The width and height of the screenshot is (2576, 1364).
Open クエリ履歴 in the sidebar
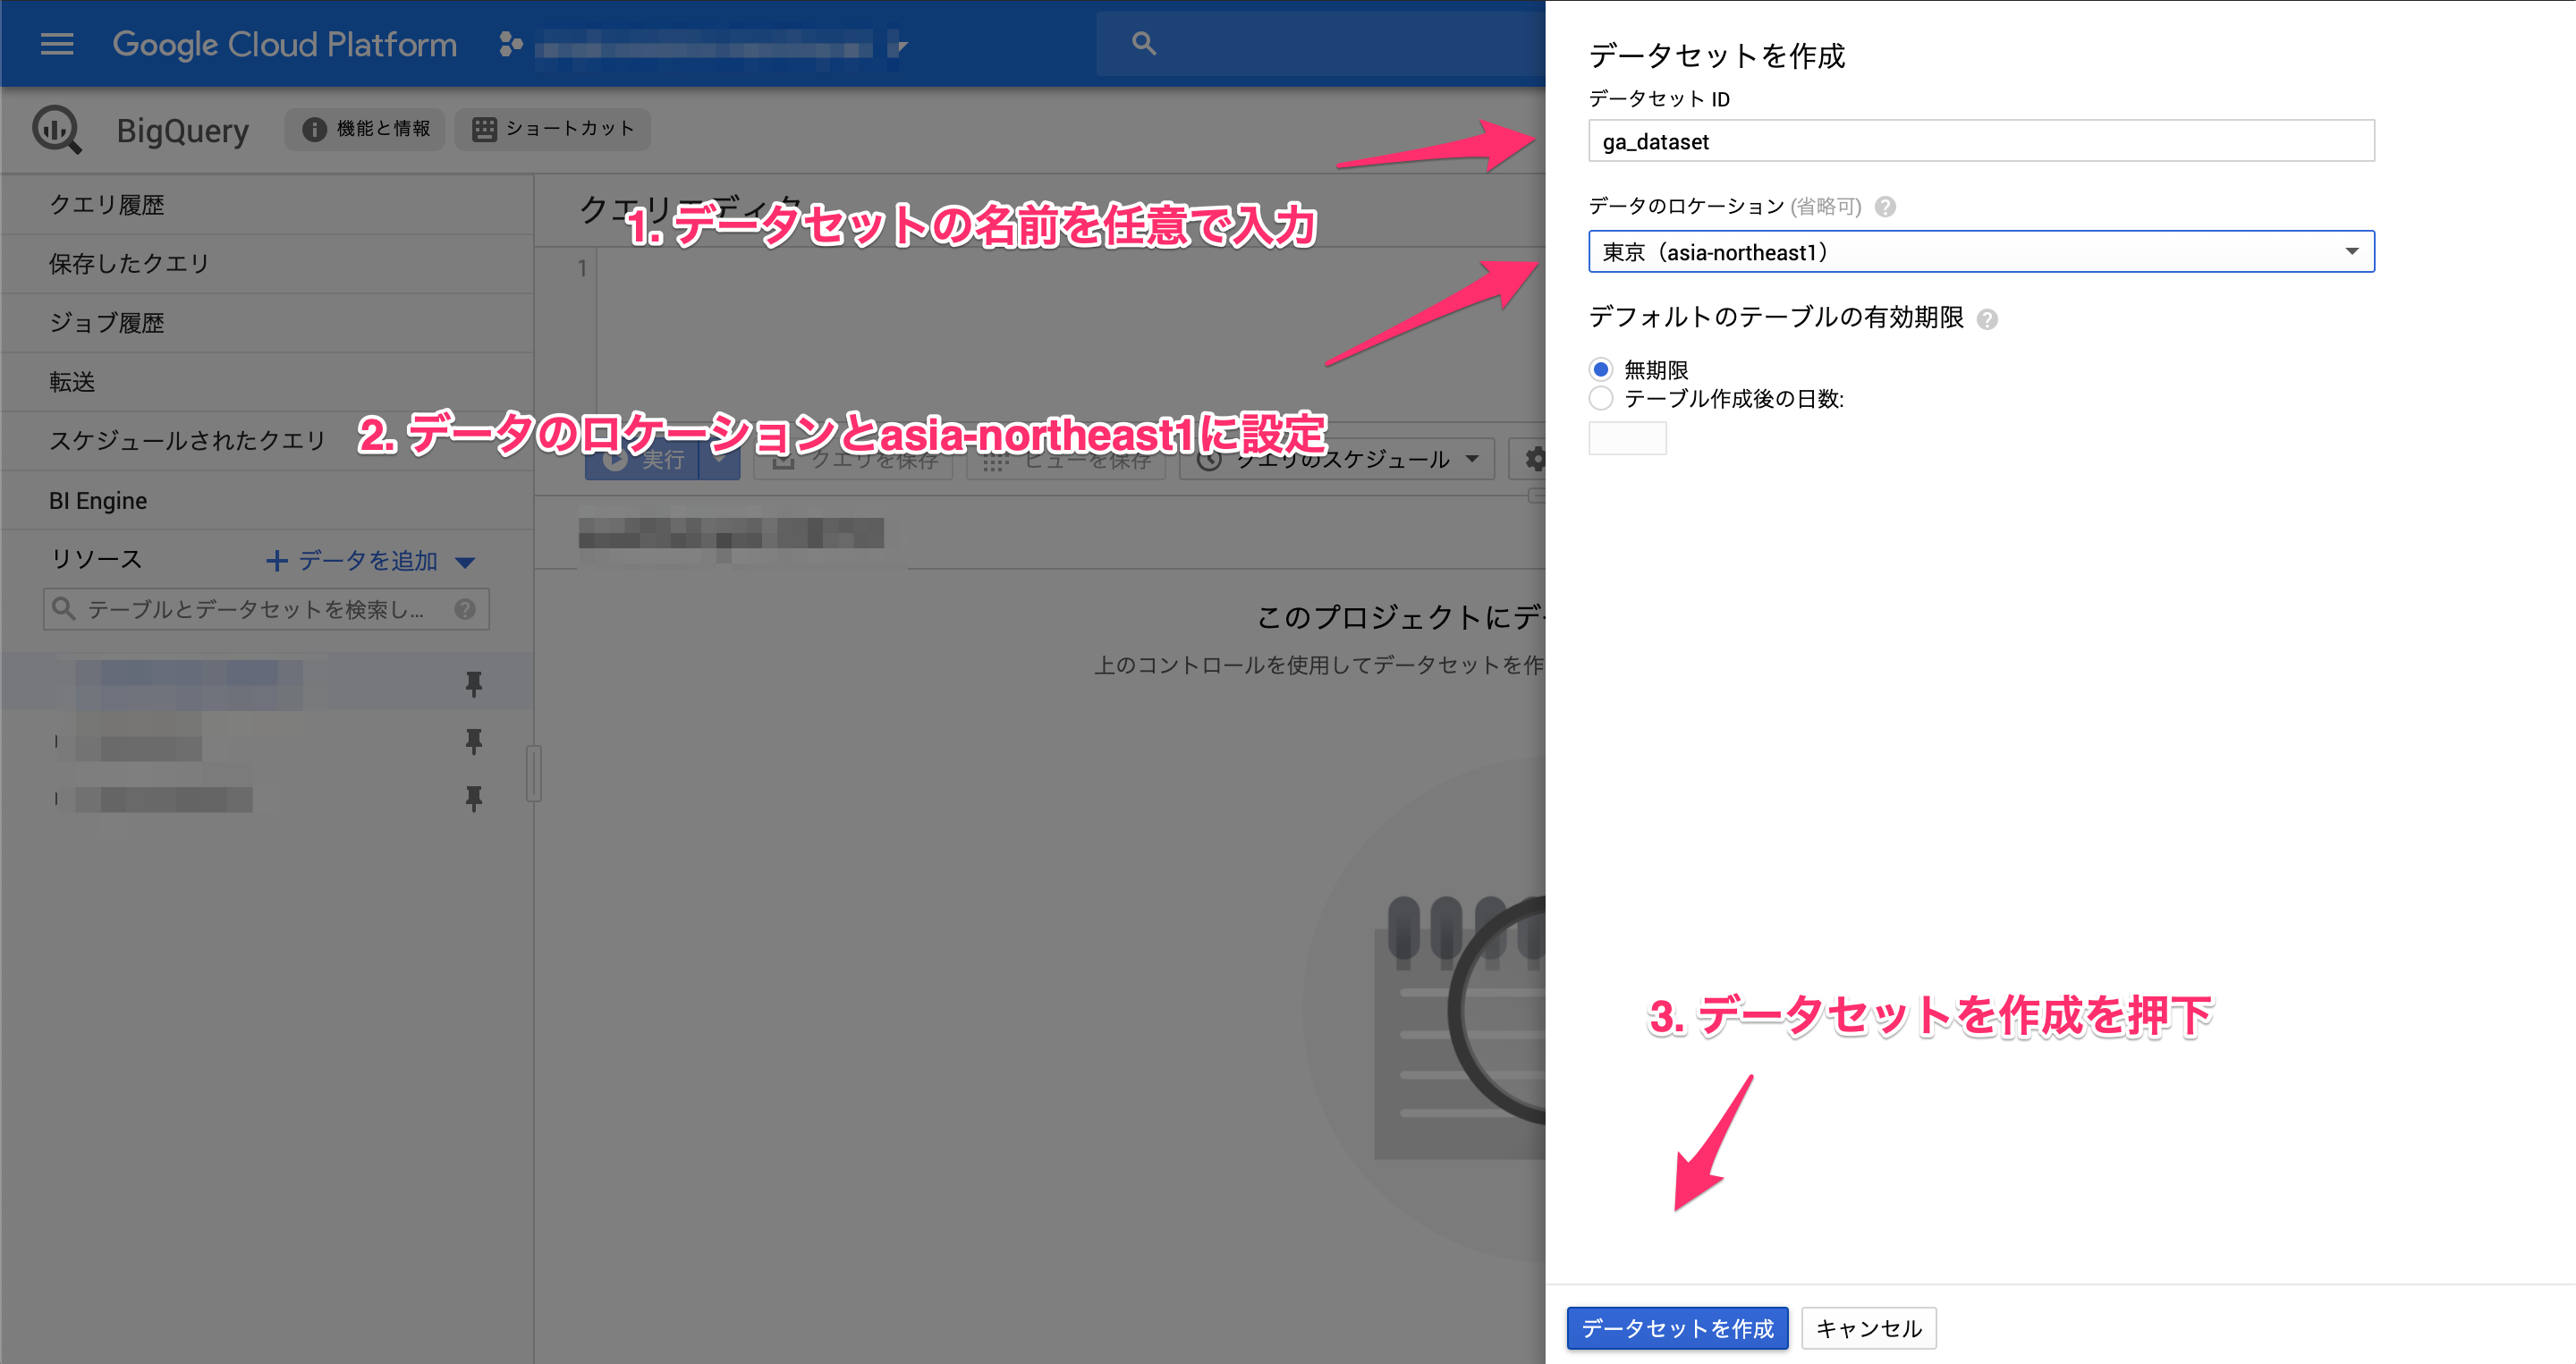pos(267,205)
